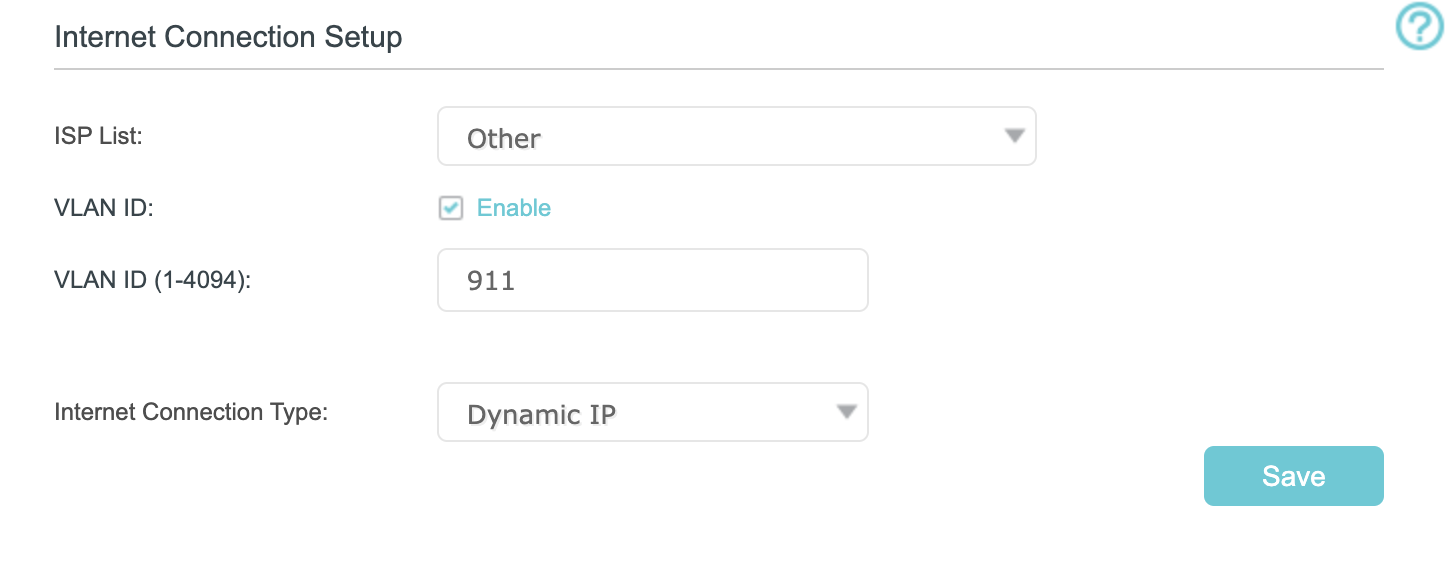Click the checkmark inside the Enable box

[x=452, y=208]
